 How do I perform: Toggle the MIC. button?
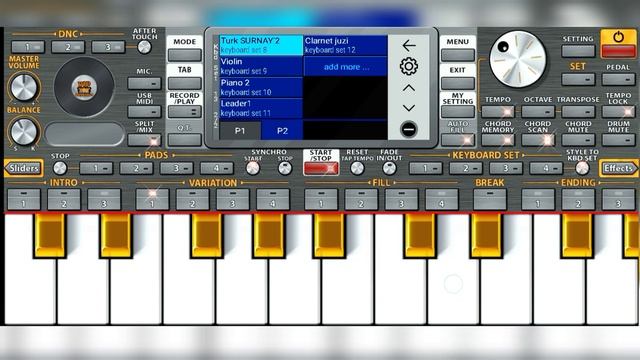tap(144, 84)
